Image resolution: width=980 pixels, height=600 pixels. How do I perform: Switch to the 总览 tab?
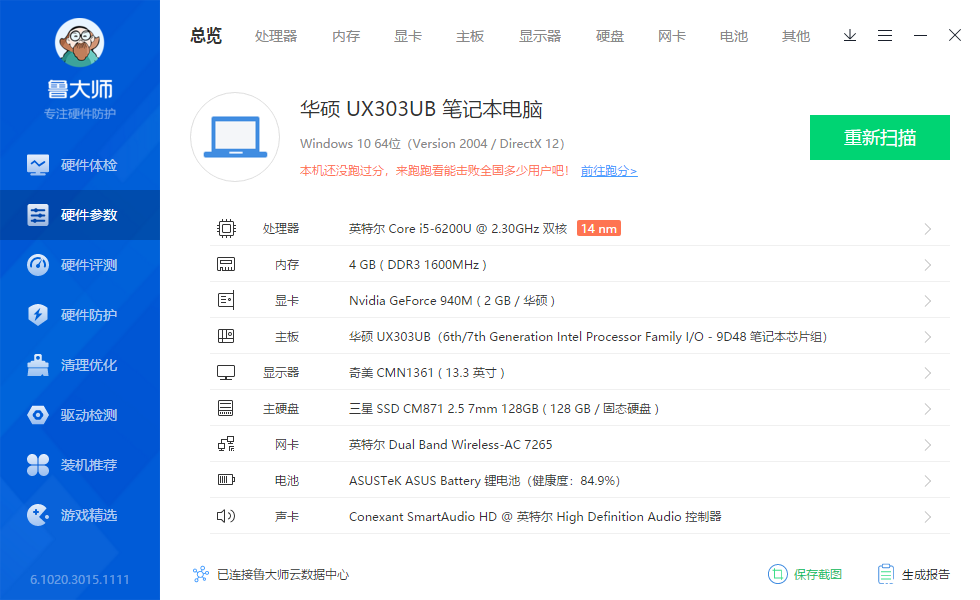(x=206, y=36)
